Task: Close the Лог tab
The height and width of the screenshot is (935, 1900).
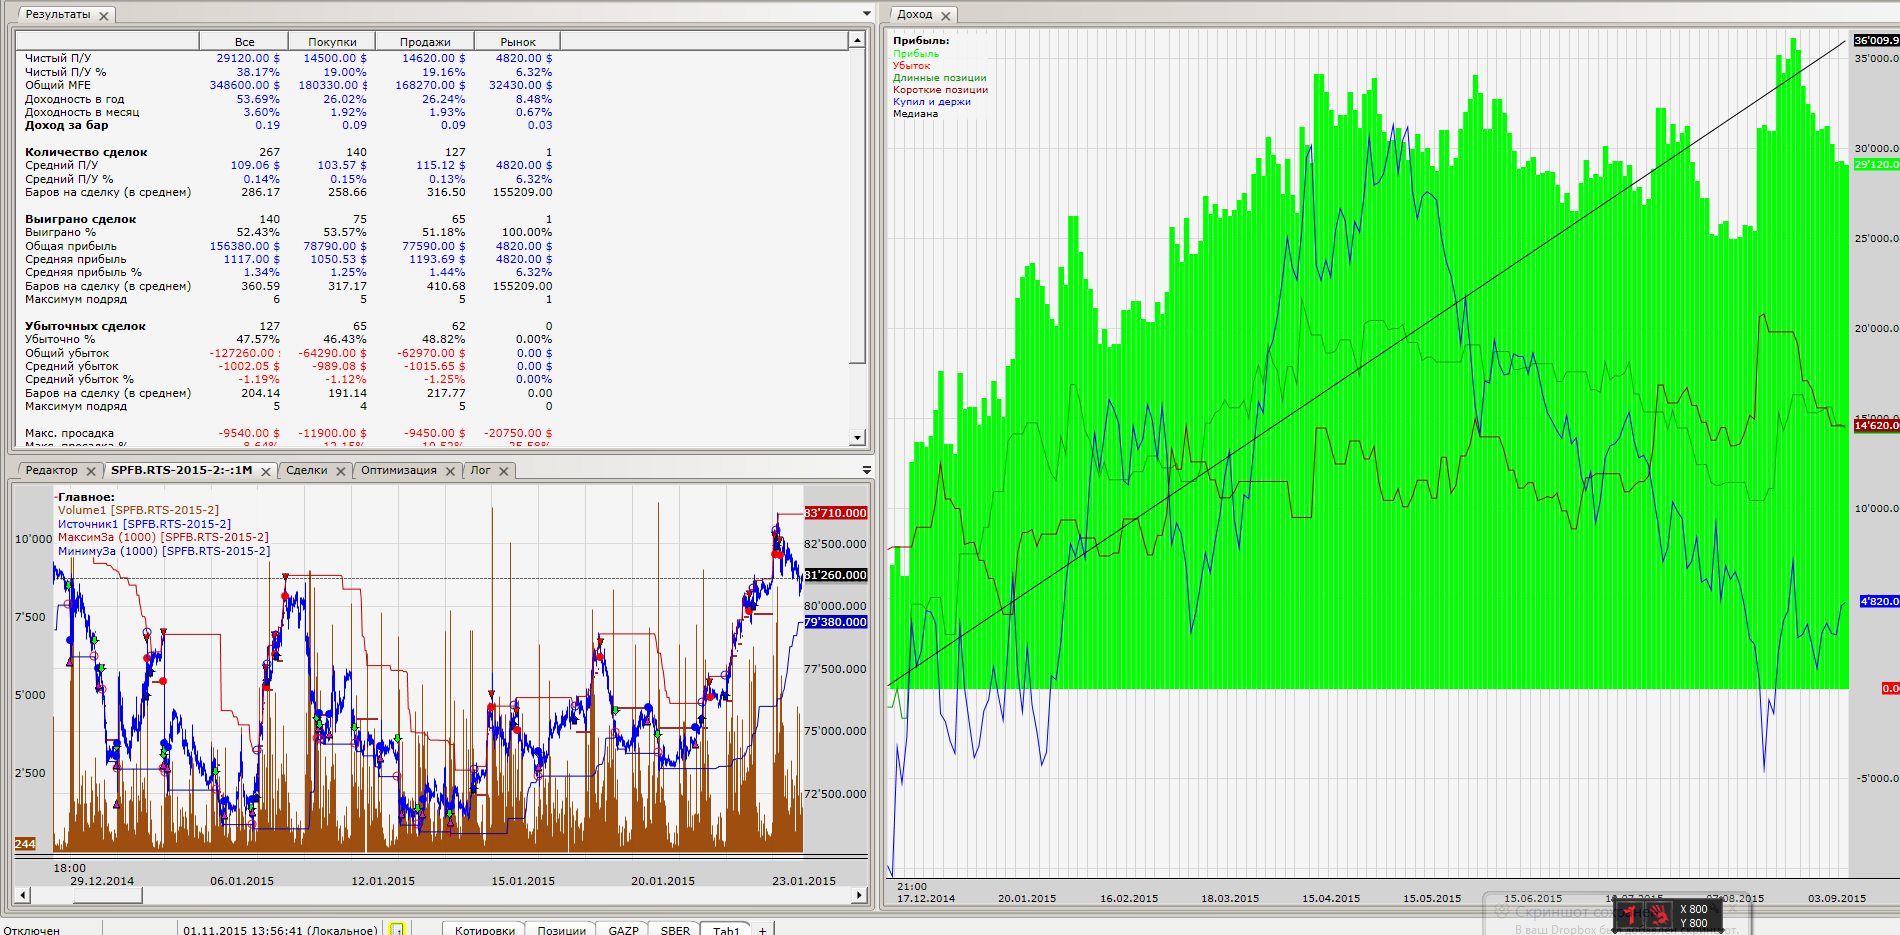Action: click(x=504, y=471)
